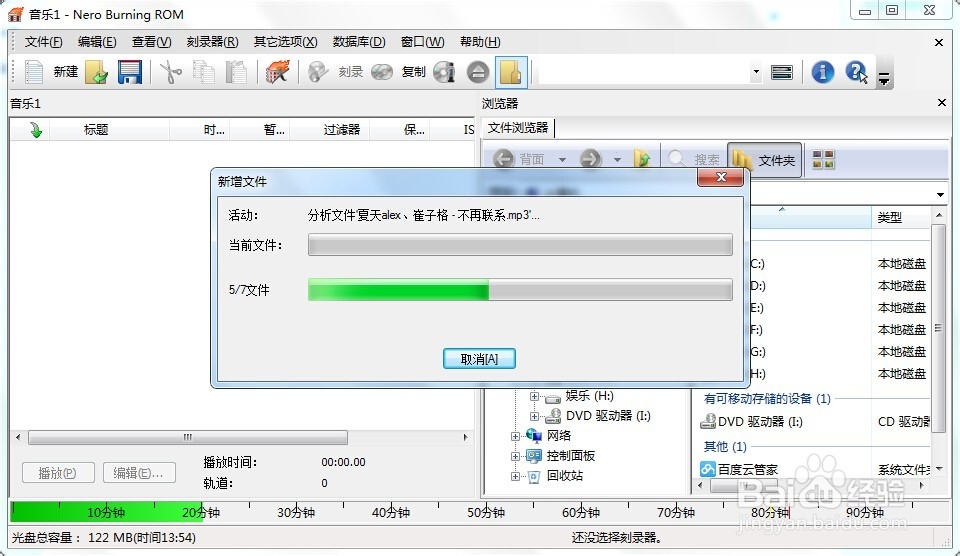This screenshot has height=556, width=960.
Task: Open the 其它选项(X) menu
Action: (285, 42)
